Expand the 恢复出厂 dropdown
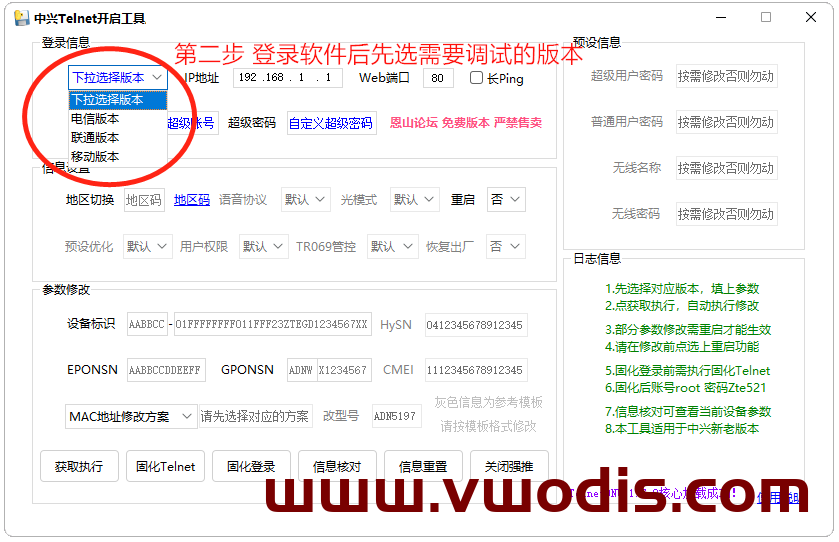The image size is (839, 542). pos(506,247)
